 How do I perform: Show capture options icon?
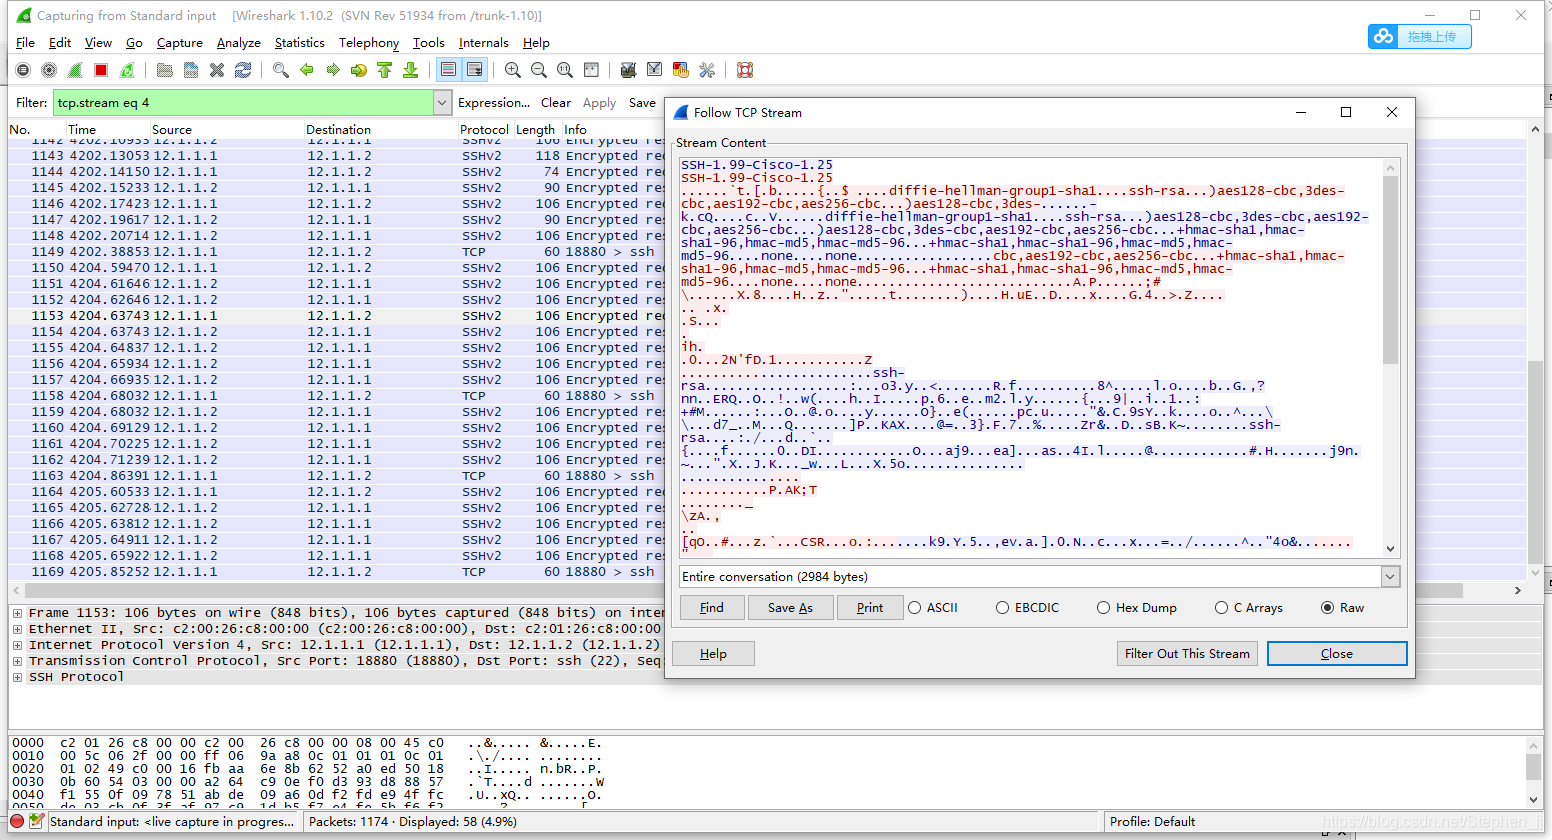coord(49,70)
